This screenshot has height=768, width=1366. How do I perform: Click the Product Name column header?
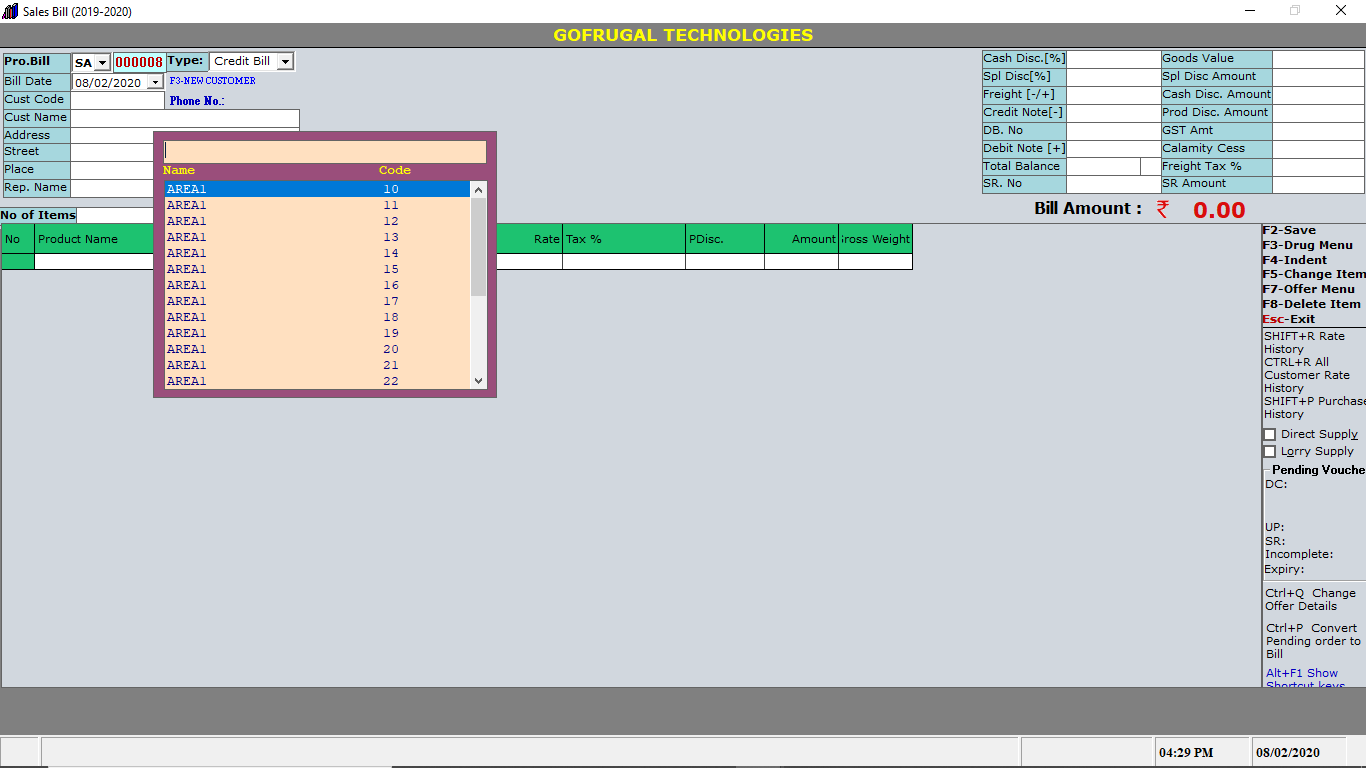[94, 239]
